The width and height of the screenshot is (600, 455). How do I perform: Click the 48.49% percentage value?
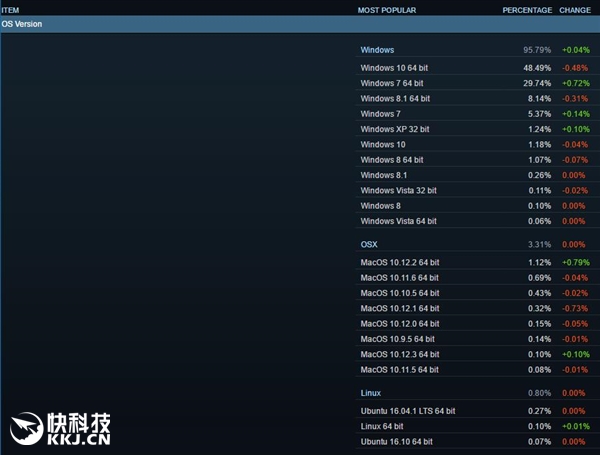(537, 68)
